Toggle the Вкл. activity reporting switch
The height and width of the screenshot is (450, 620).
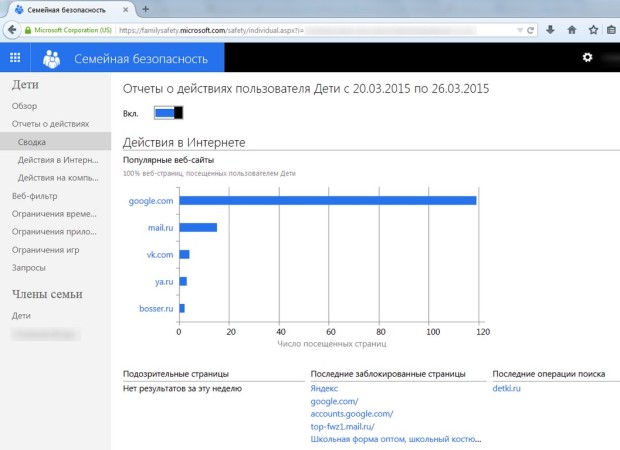click(x=168, y=113)
